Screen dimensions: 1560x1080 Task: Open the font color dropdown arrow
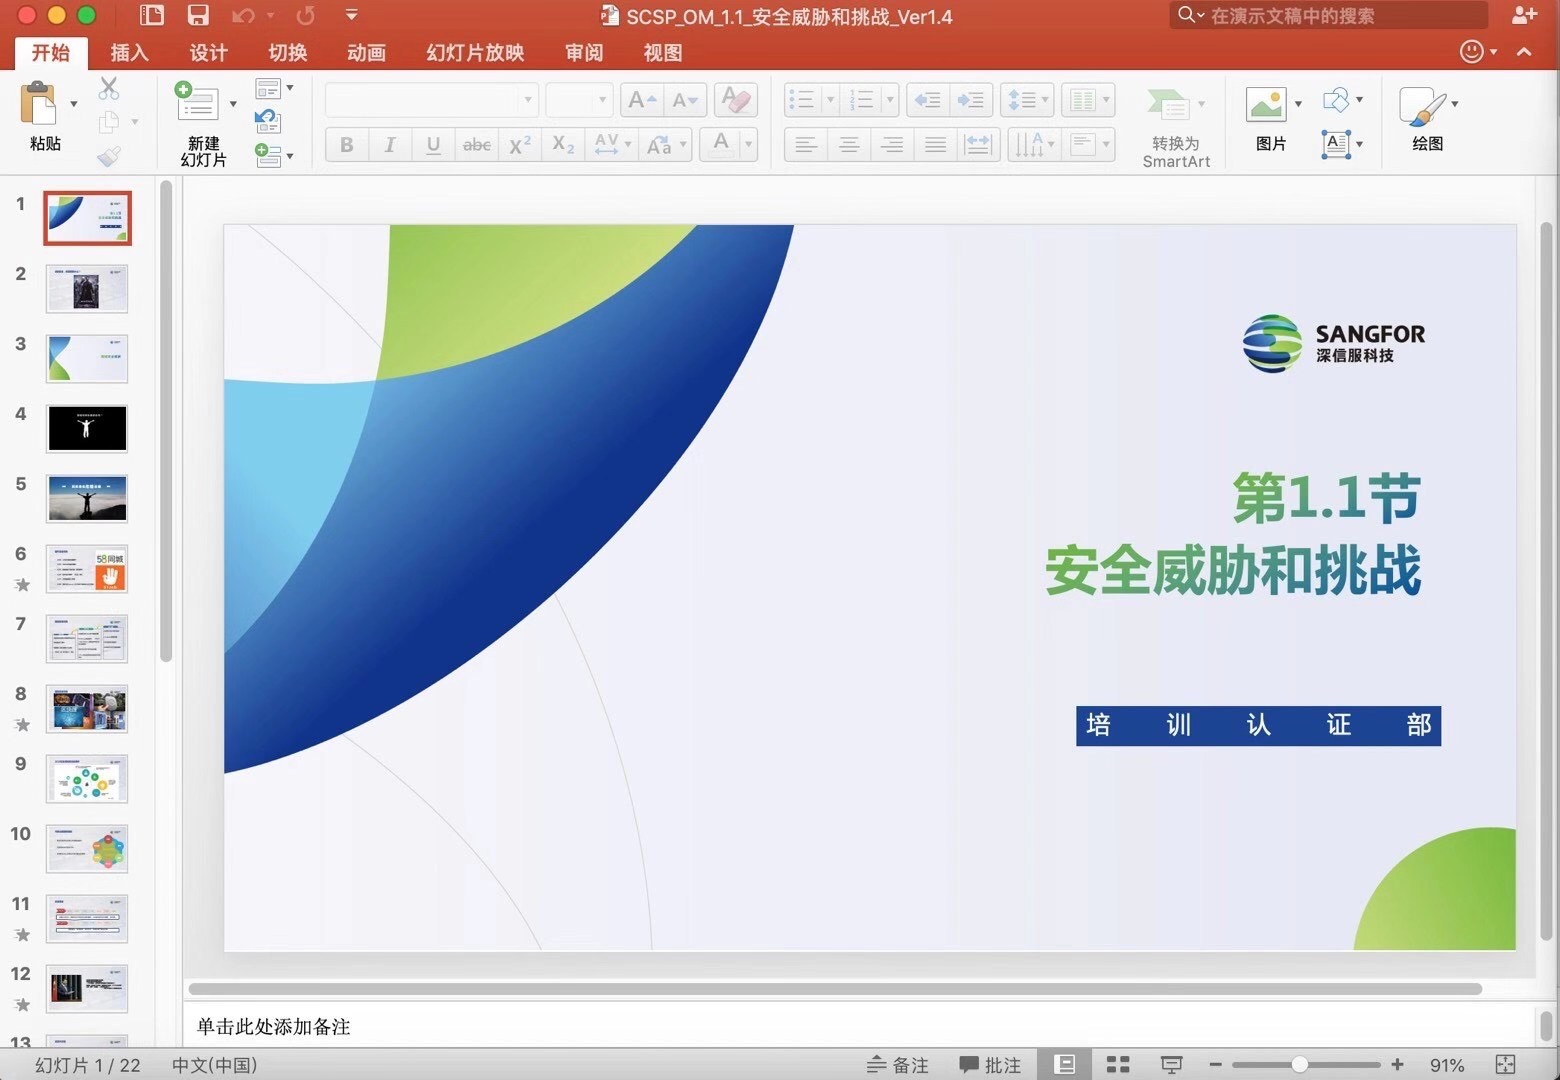tap(748, 145)
